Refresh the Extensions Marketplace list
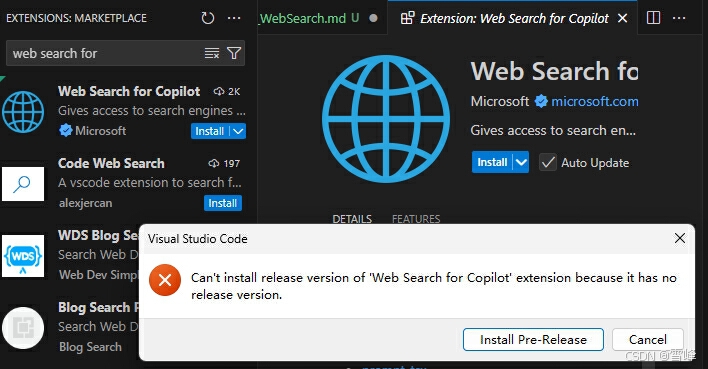 click(208, 18)
